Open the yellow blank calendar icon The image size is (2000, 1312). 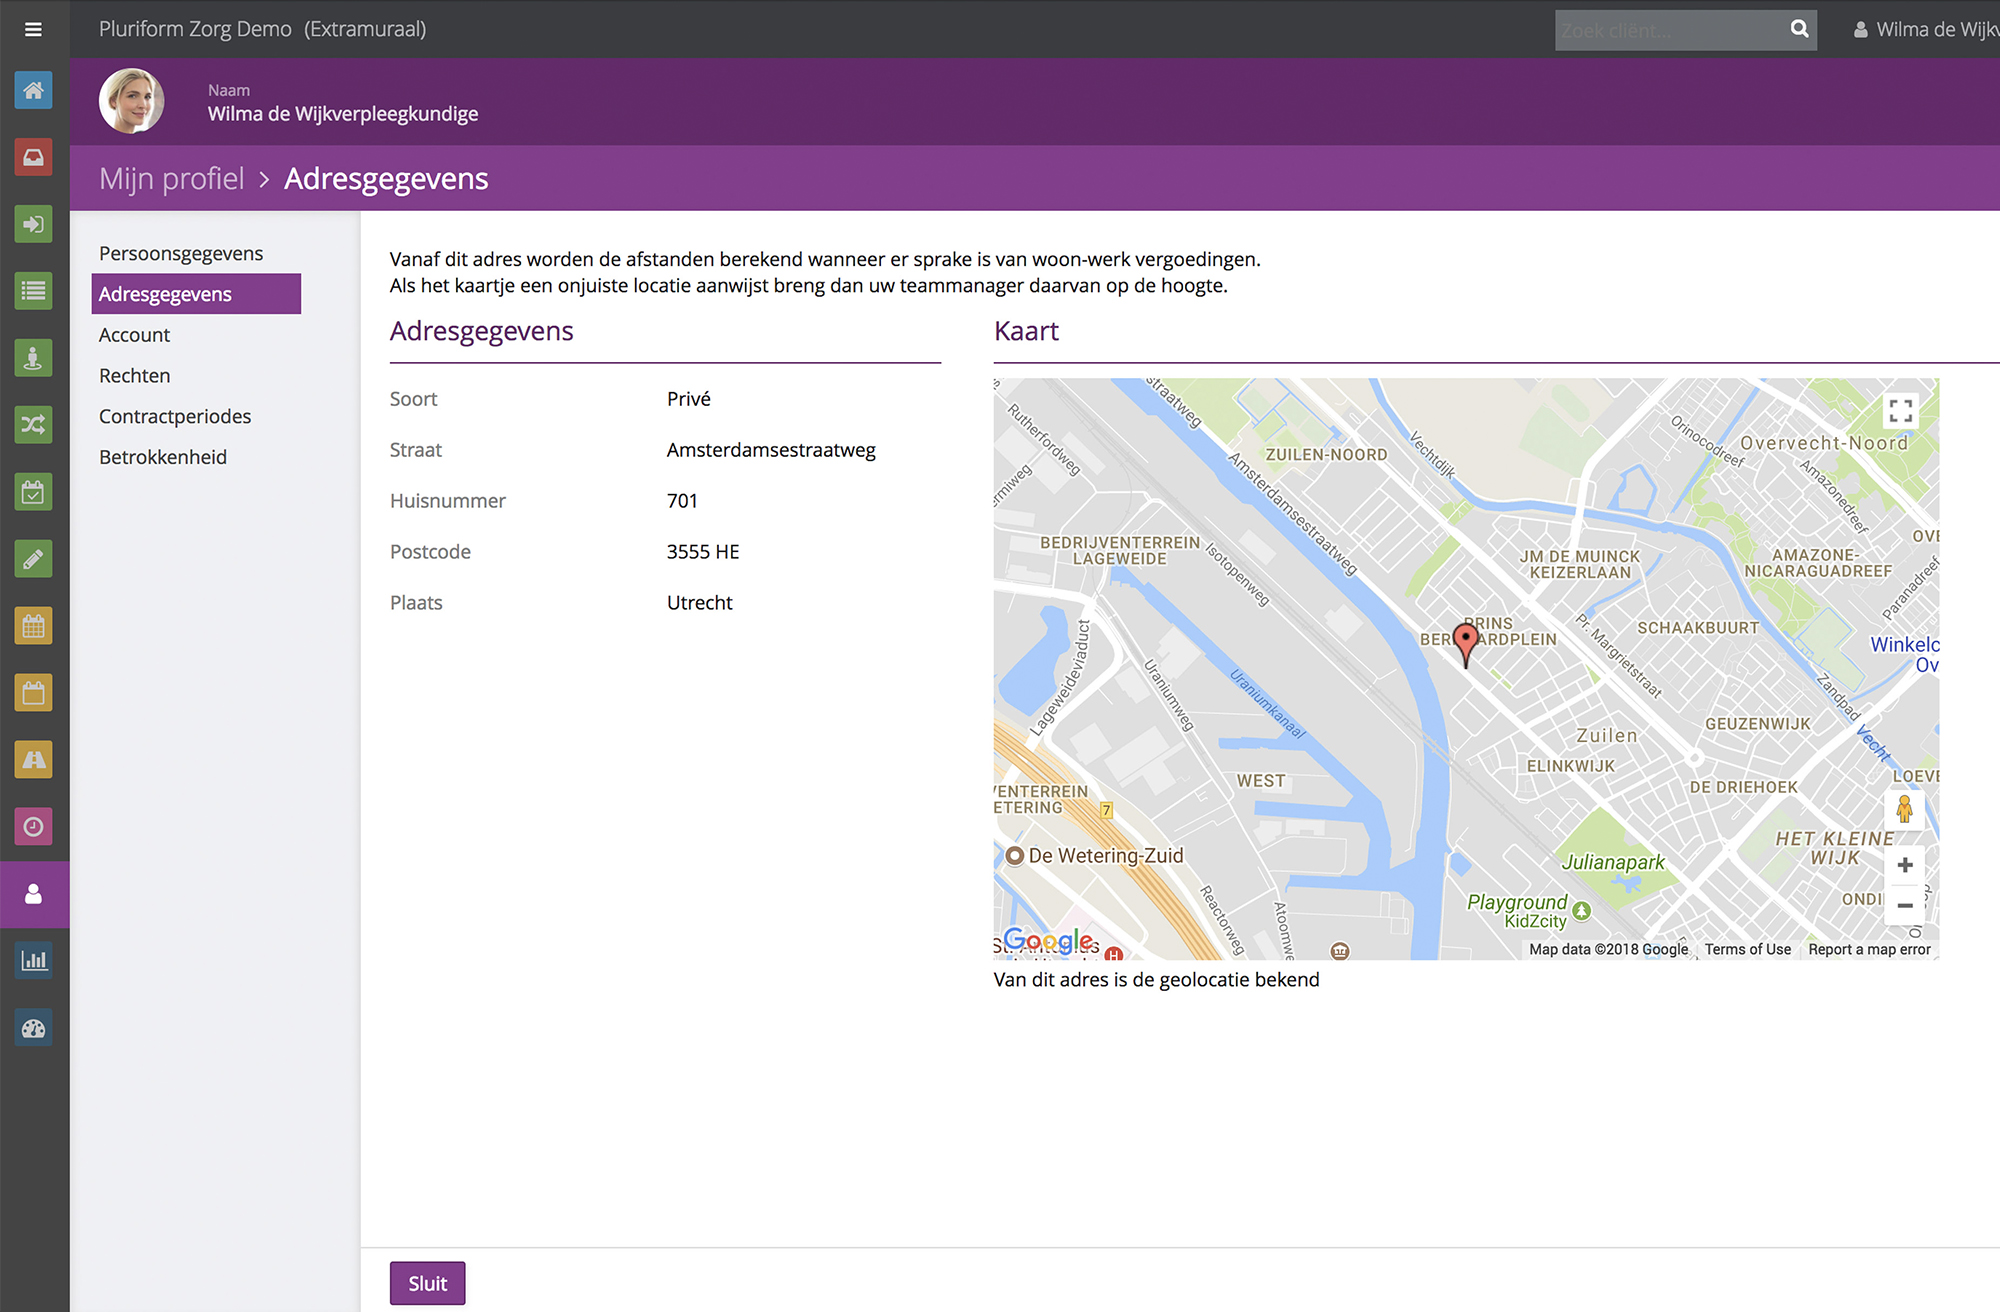[33, 693]
